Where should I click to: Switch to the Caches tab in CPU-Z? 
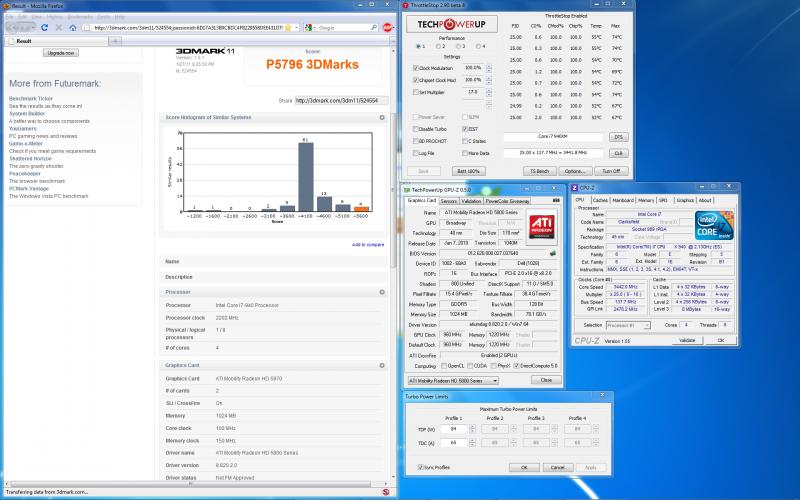click(601, 200)
